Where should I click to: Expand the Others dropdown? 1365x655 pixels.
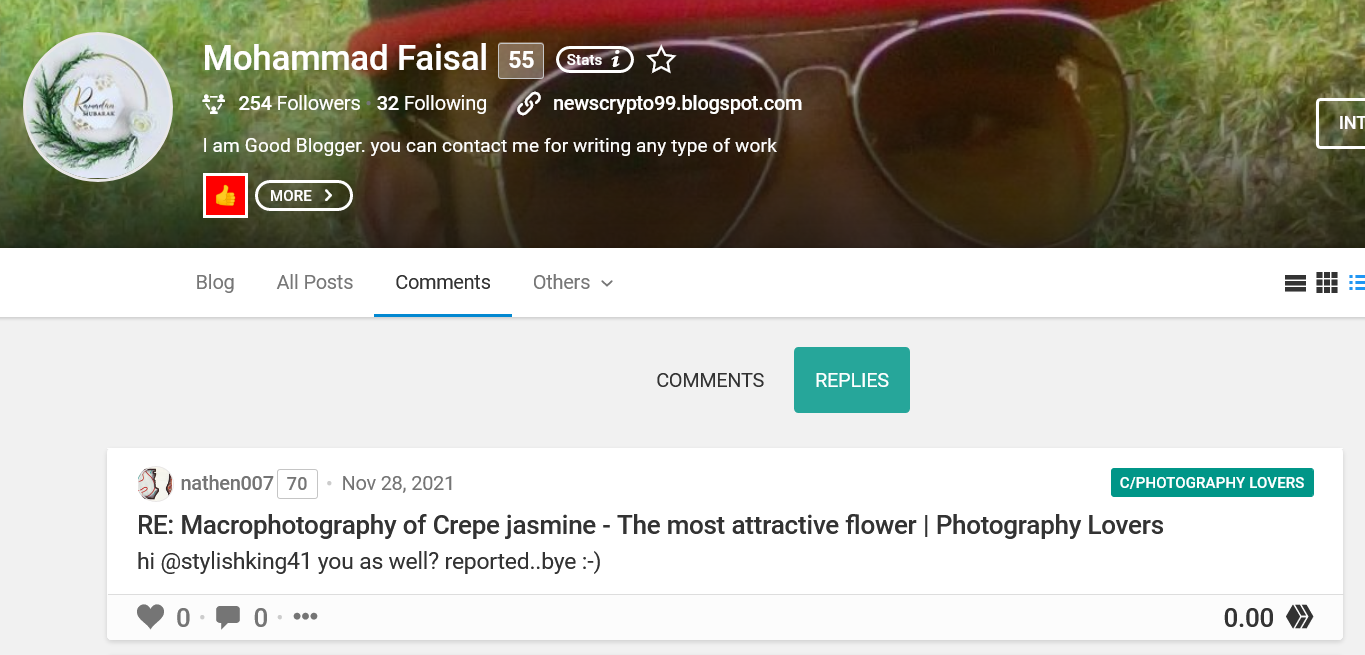[x=572, y=282]
